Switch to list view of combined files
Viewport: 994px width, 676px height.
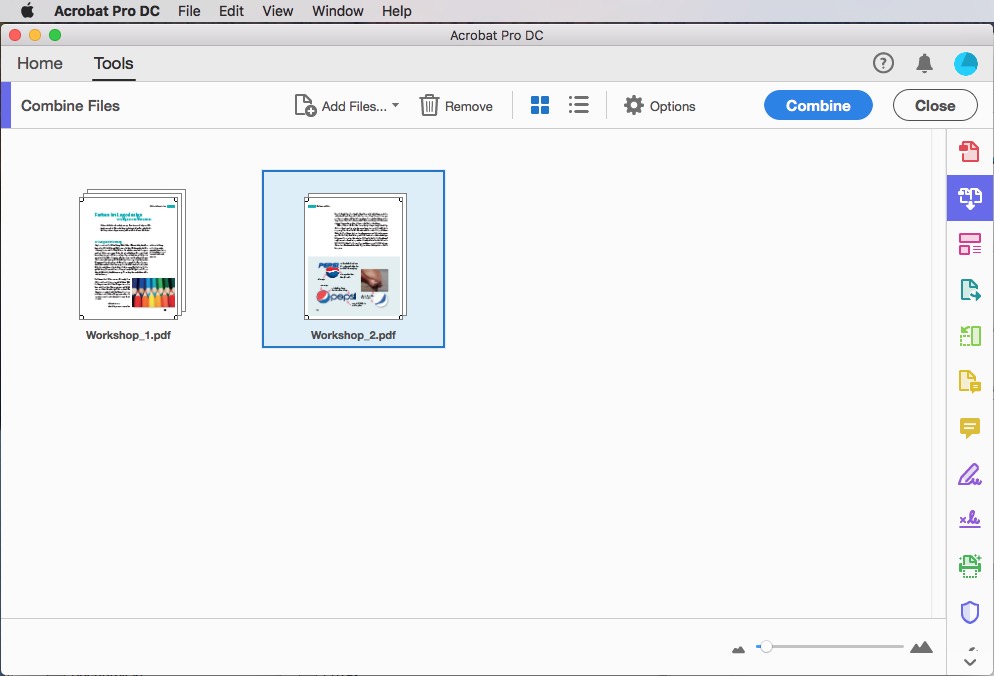(578, 104)
